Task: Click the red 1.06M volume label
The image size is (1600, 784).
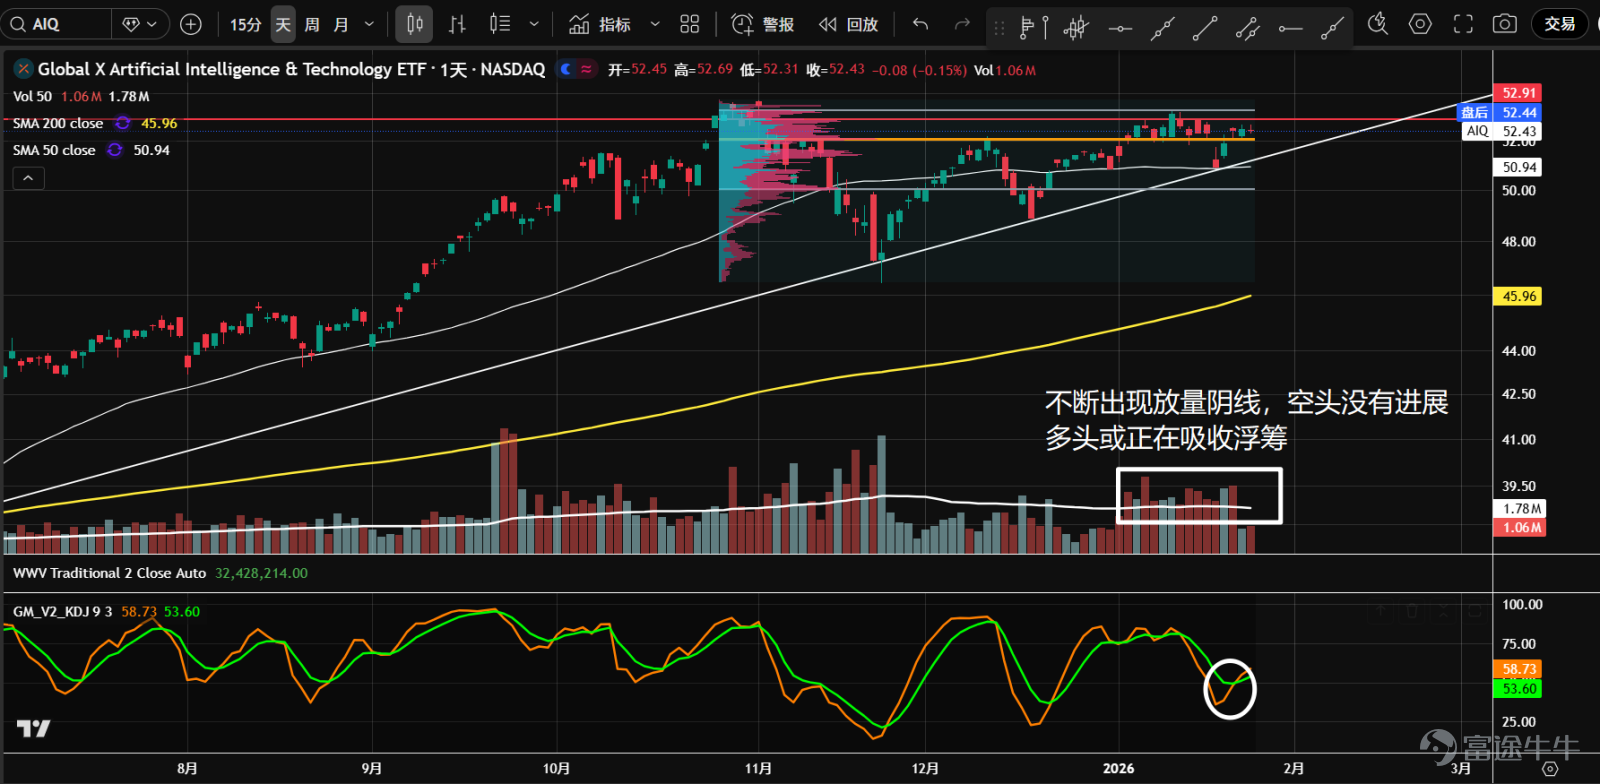Action: [x=1521, y=527]
